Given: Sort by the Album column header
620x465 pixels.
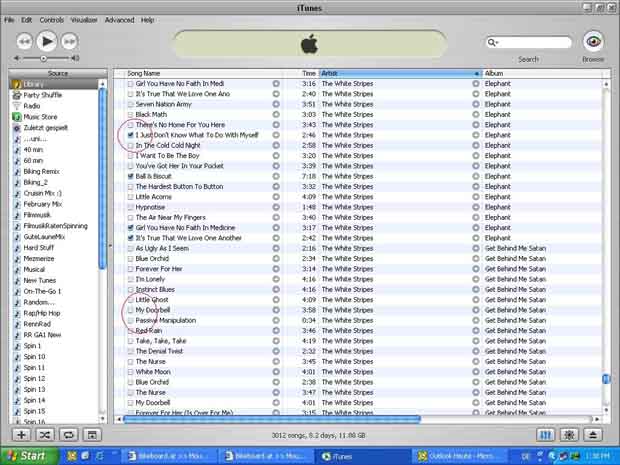Looking at the screenshot, I should [542, 73].
